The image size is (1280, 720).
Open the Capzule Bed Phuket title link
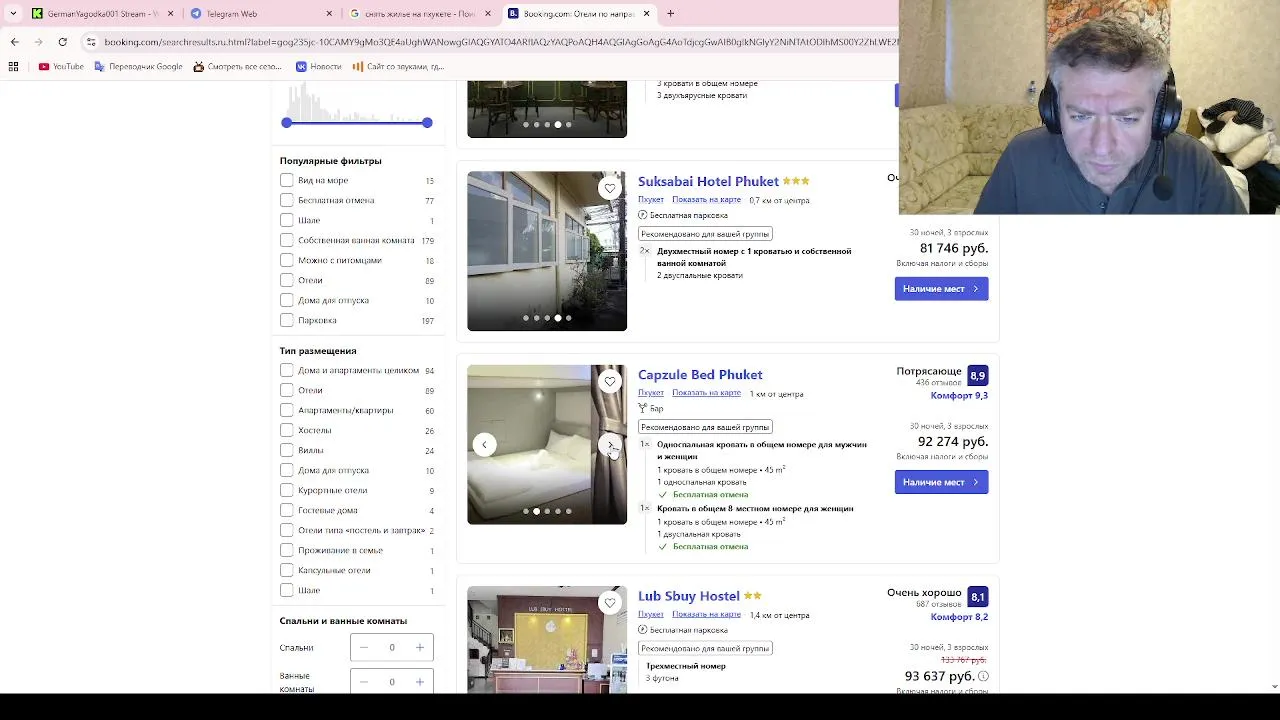[x=700, y=375]
